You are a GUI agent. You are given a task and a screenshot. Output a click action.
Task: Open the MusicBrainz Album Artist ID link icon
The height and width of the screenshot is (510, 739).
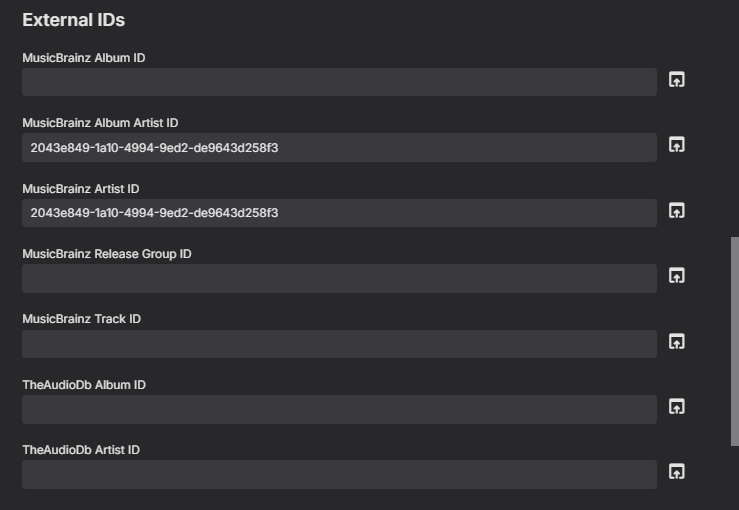click(677, 145)
